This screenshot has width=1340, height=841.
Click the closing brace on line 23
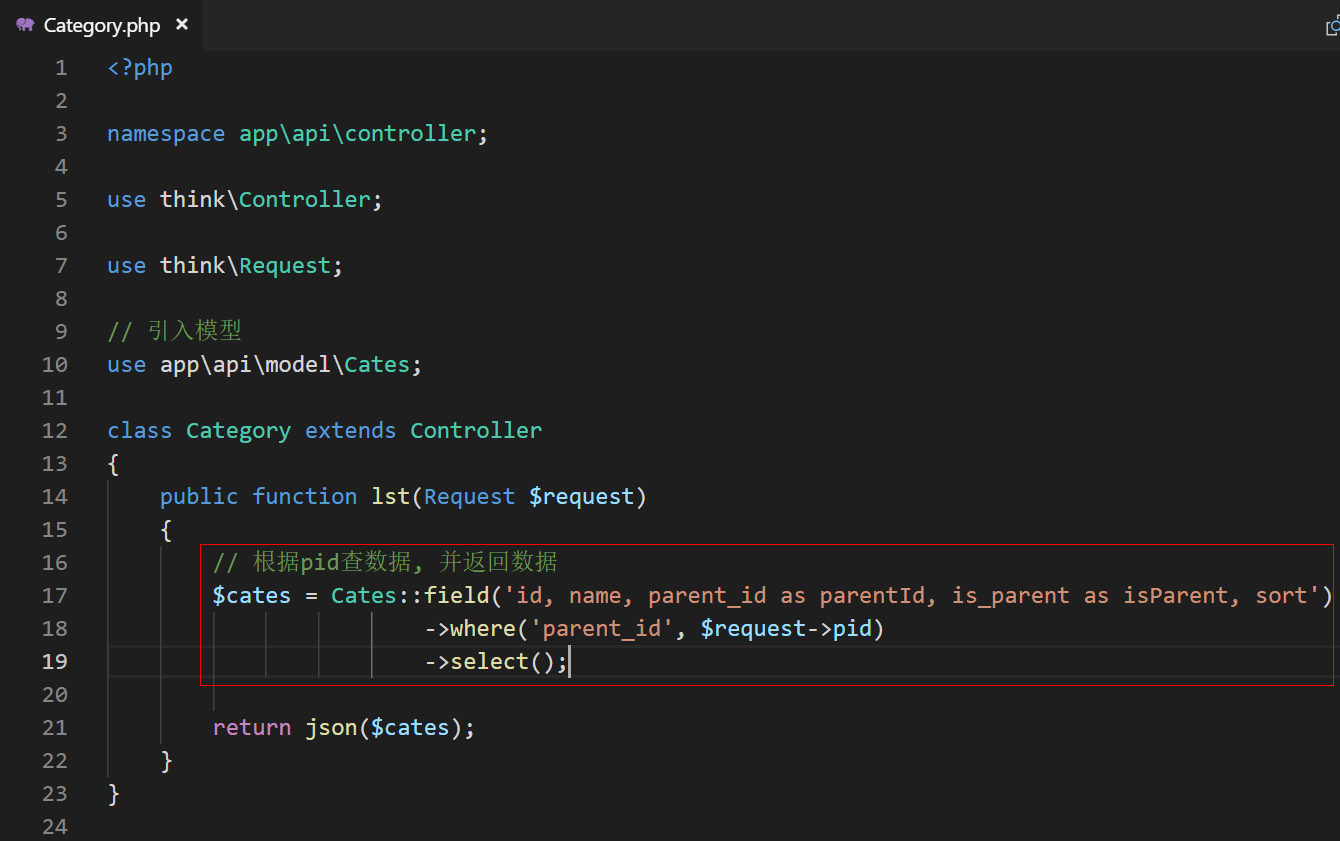tap(113, 794)
